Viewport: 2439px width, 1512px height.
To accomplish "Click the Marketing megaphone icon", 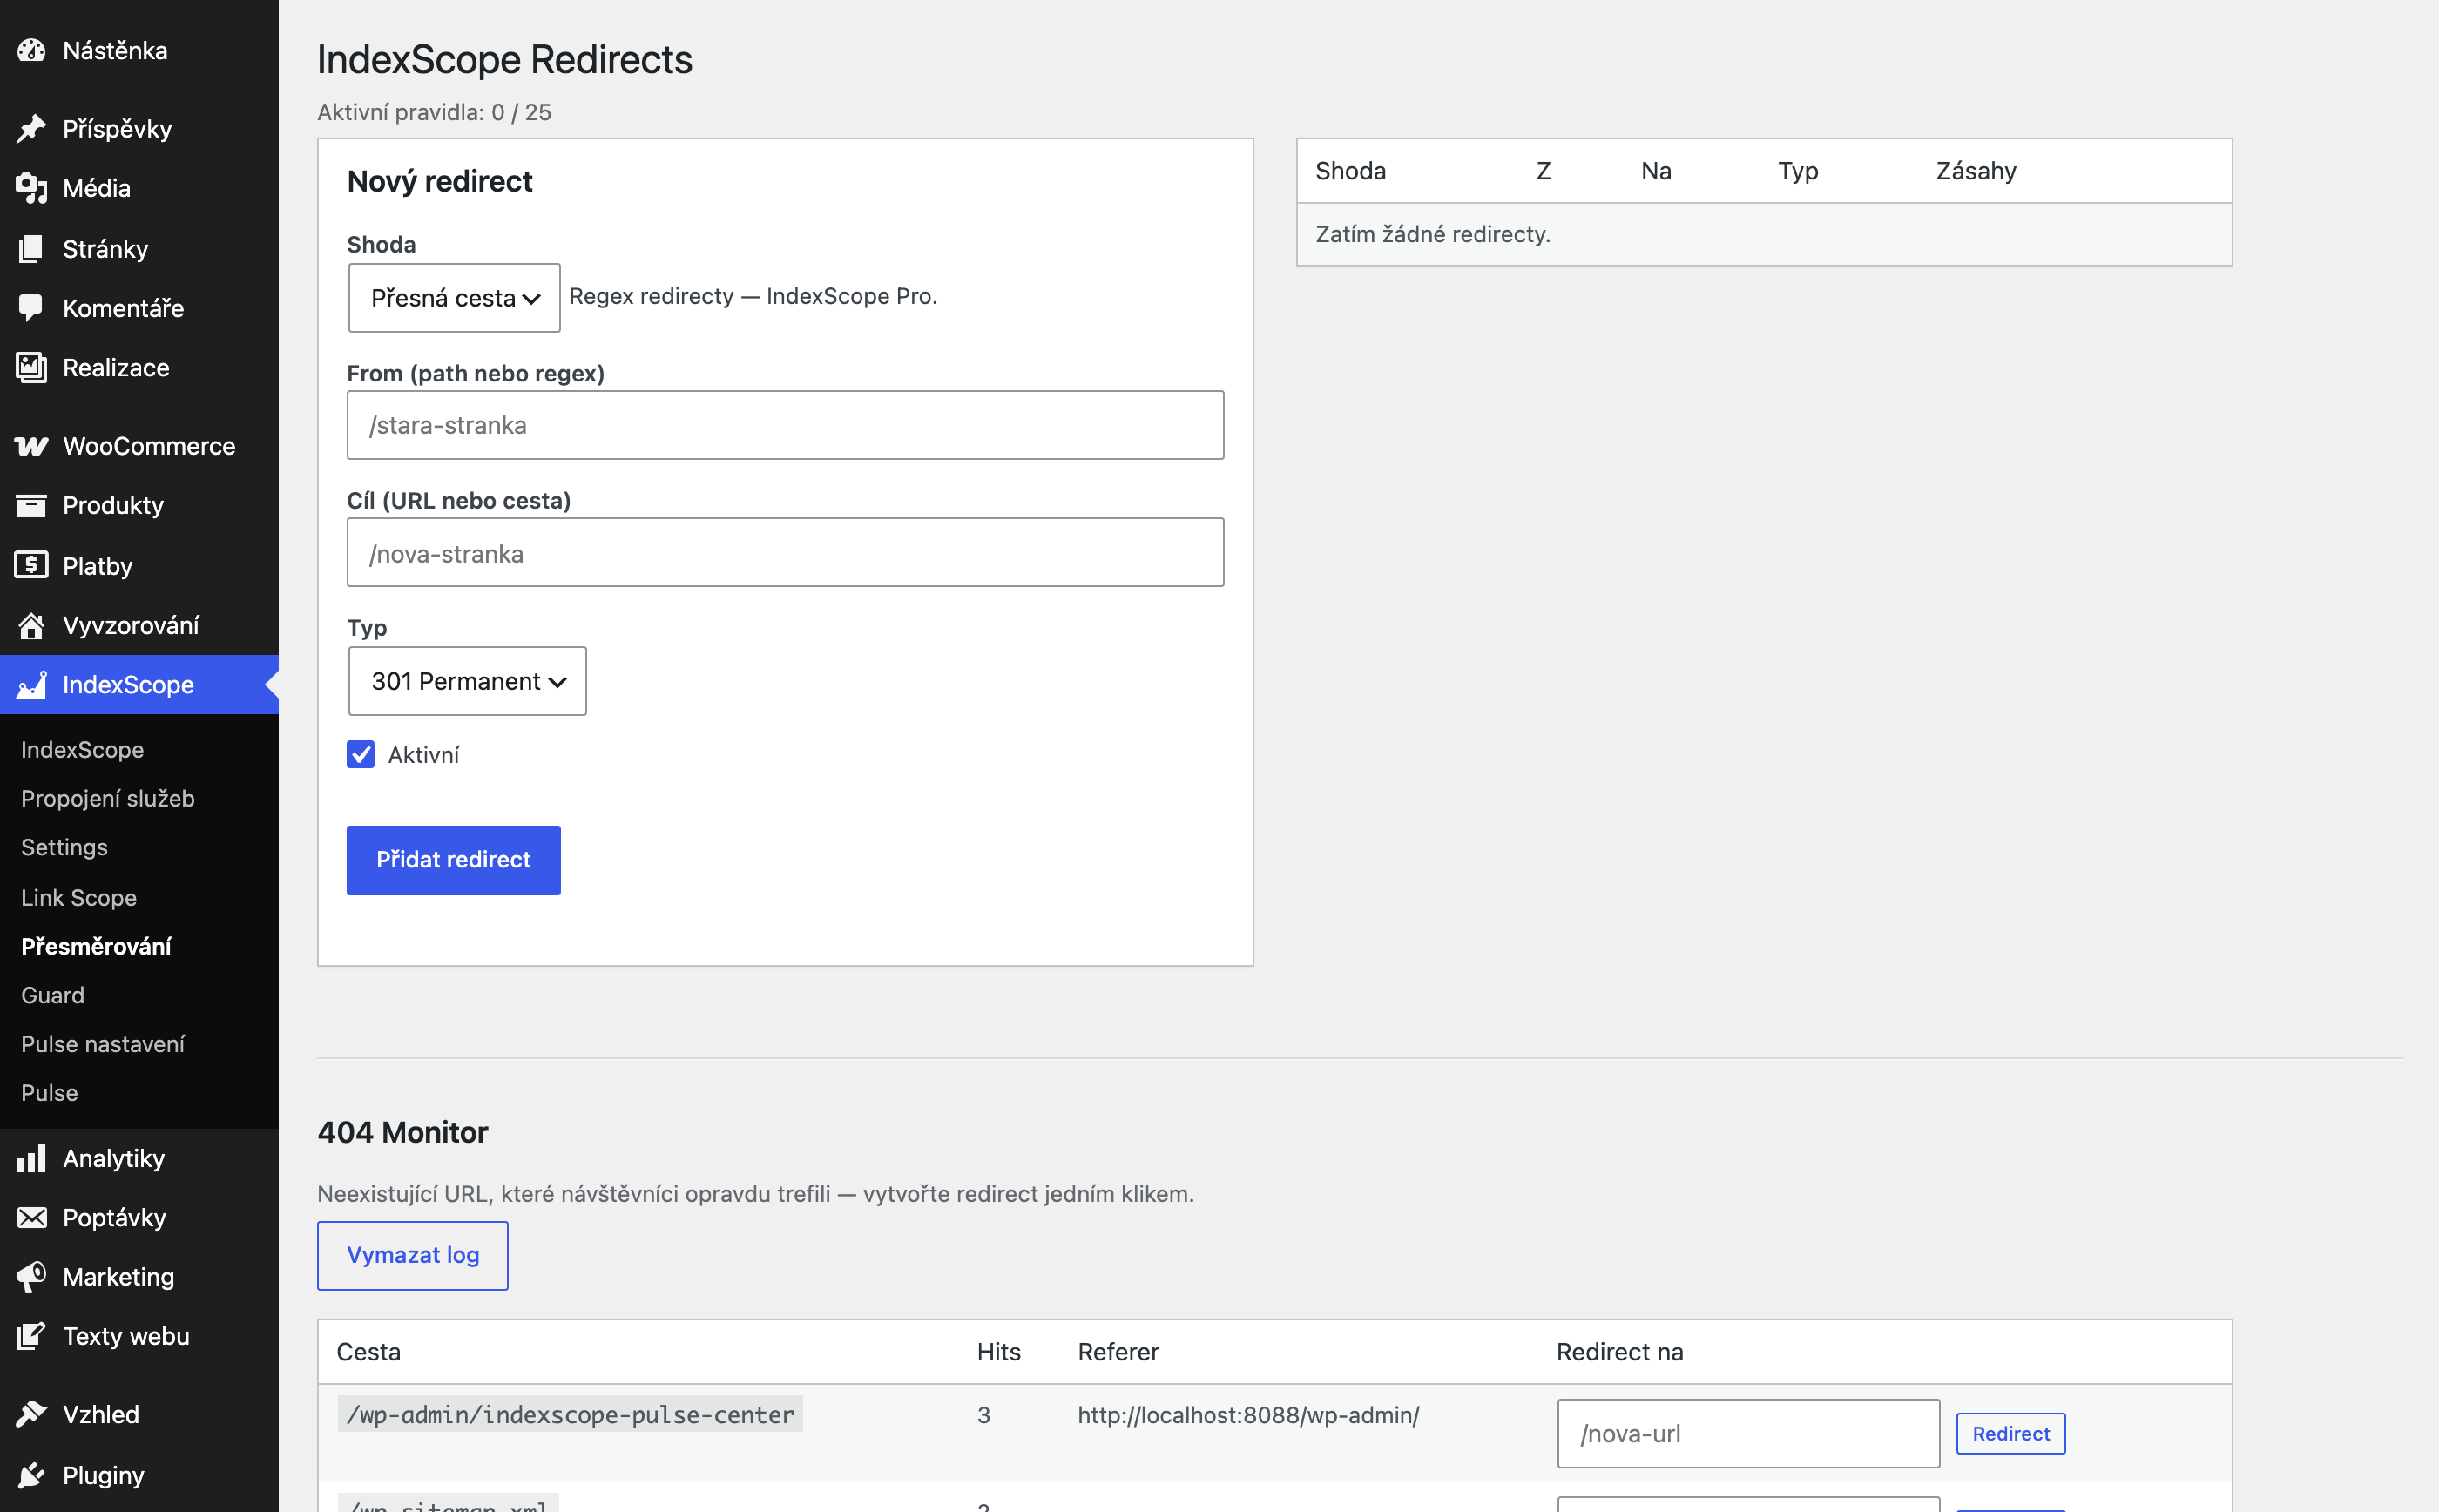I will coord(31,1276).
